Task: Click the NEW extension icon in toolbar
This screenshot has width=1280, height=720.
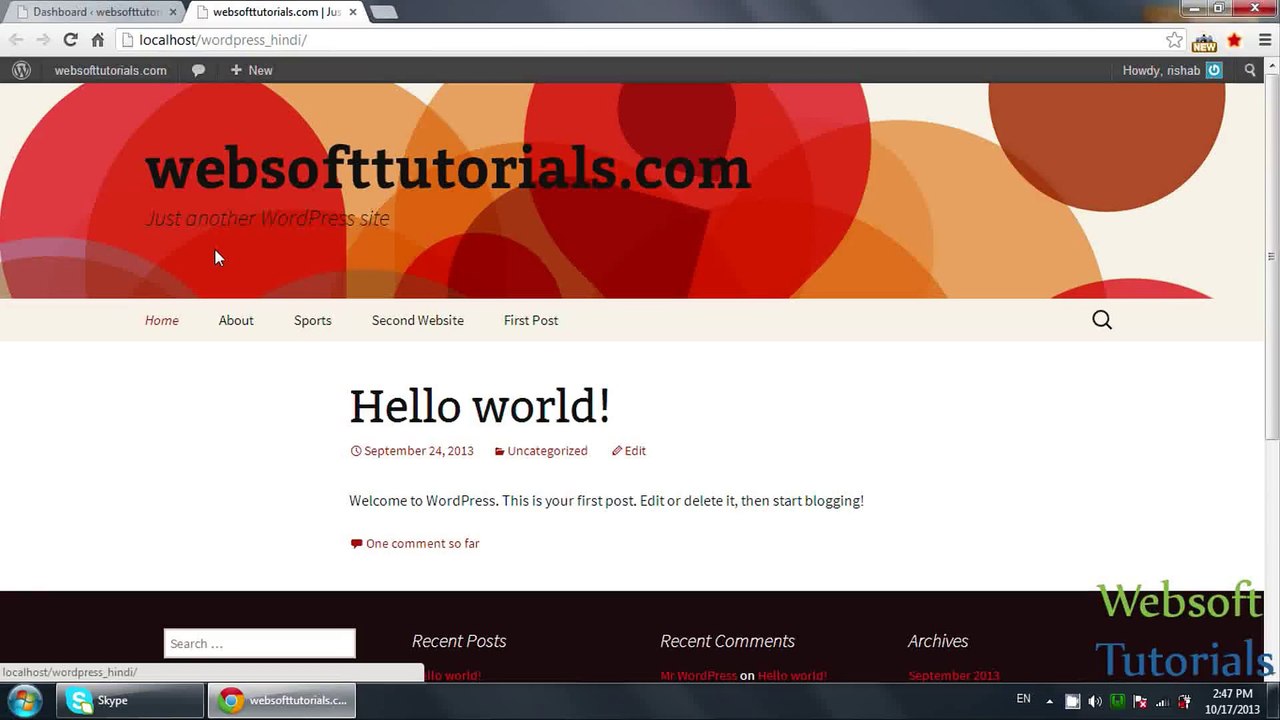Action: click(1205, 41)
